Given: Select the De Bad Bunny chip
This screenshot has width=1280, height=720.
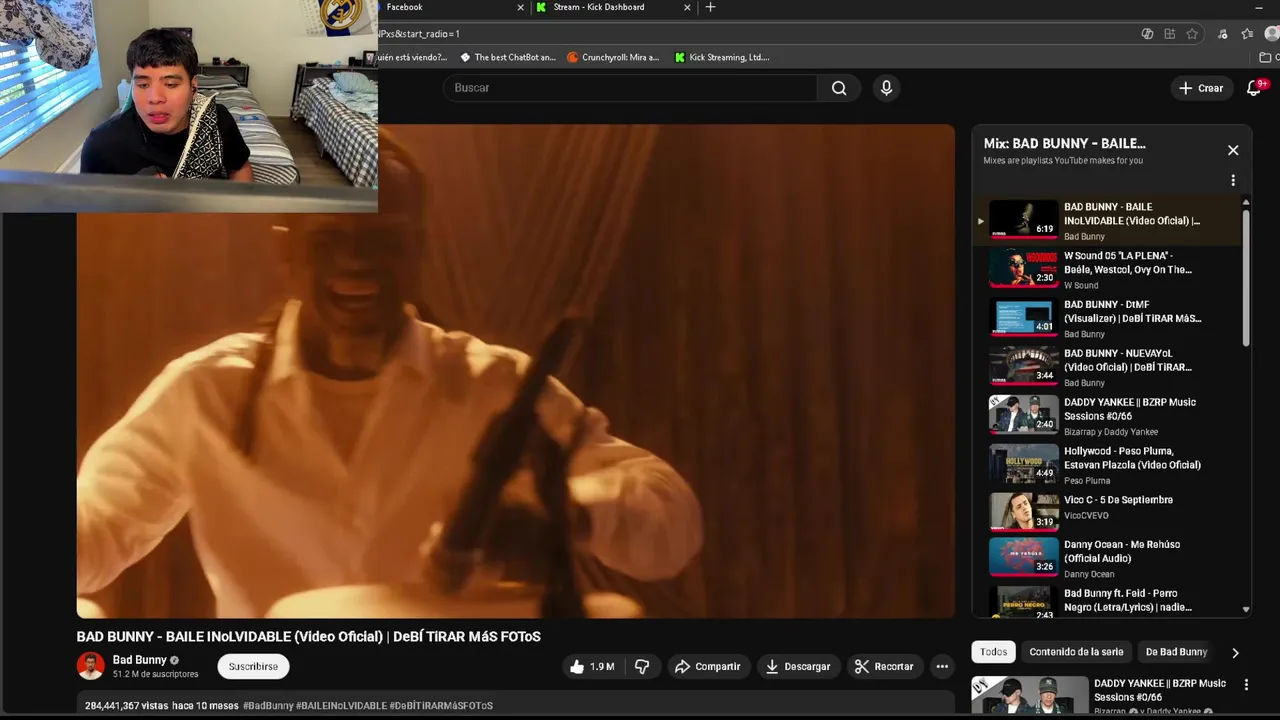Looking at the screenshot, I should tap(1176, 652).
